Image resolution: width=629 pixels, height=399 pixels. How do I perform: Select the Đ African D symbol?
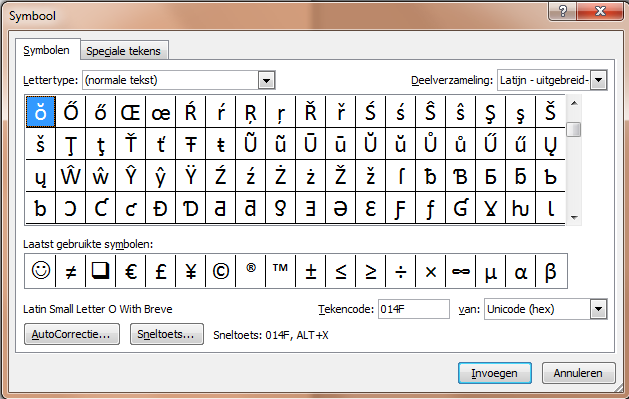coord(160,208)
